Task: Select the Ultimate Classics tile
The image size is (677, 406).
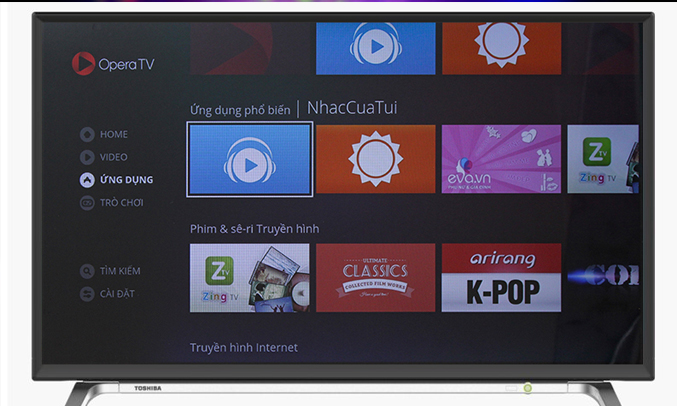Action: click(x=376, y=278)
